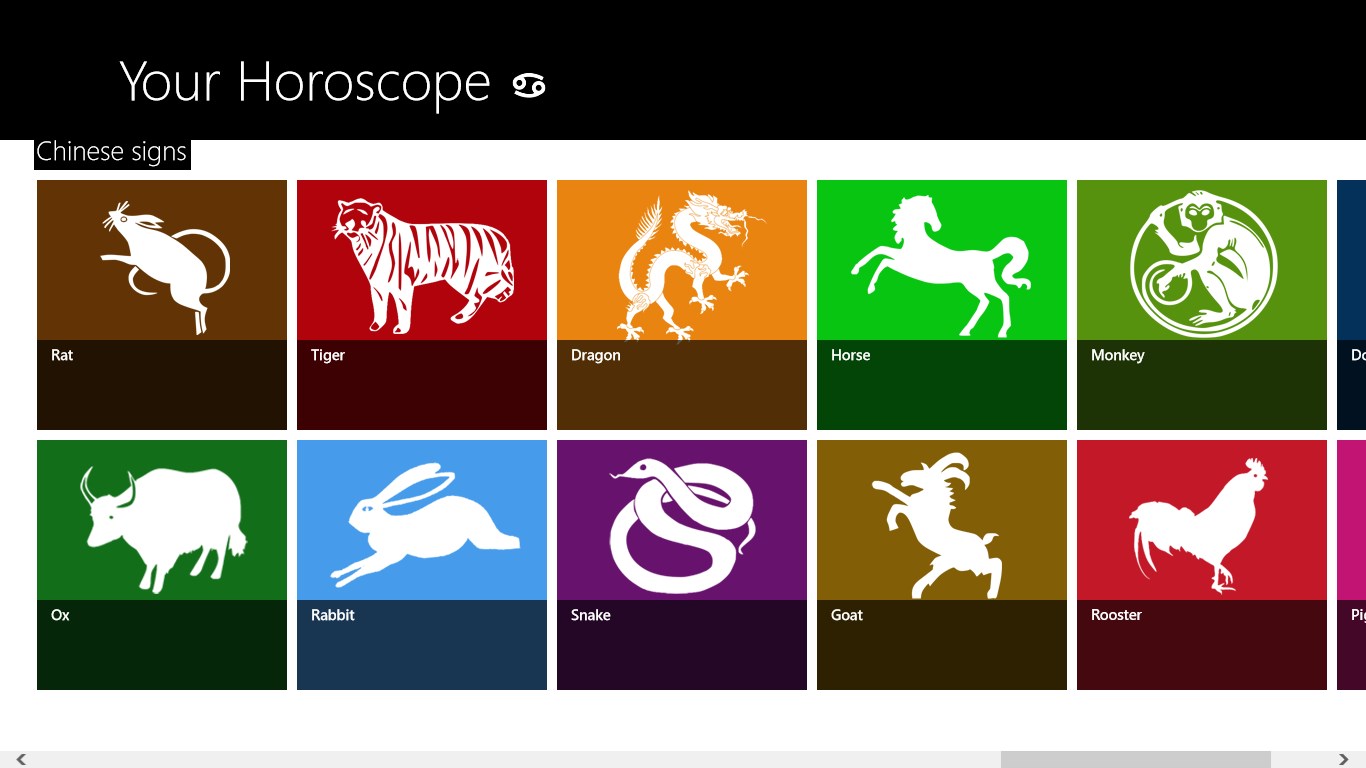Open partially visible Pig tile
The image size is (1366, 768).
pos(1351,565)
